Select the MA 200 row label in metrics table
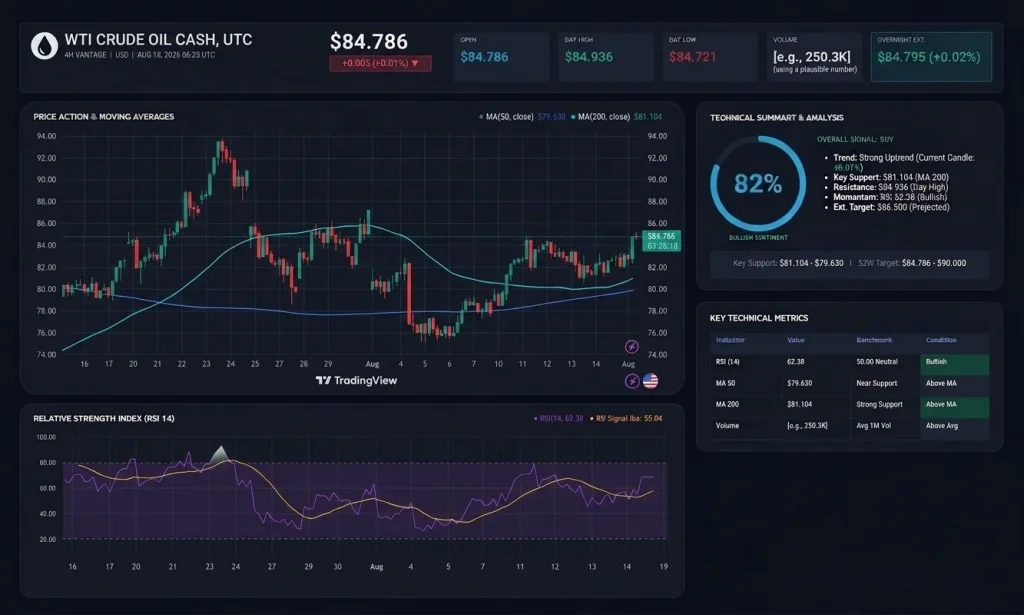The height and width of the screenshot is (615, 1024). pos(728,404)
